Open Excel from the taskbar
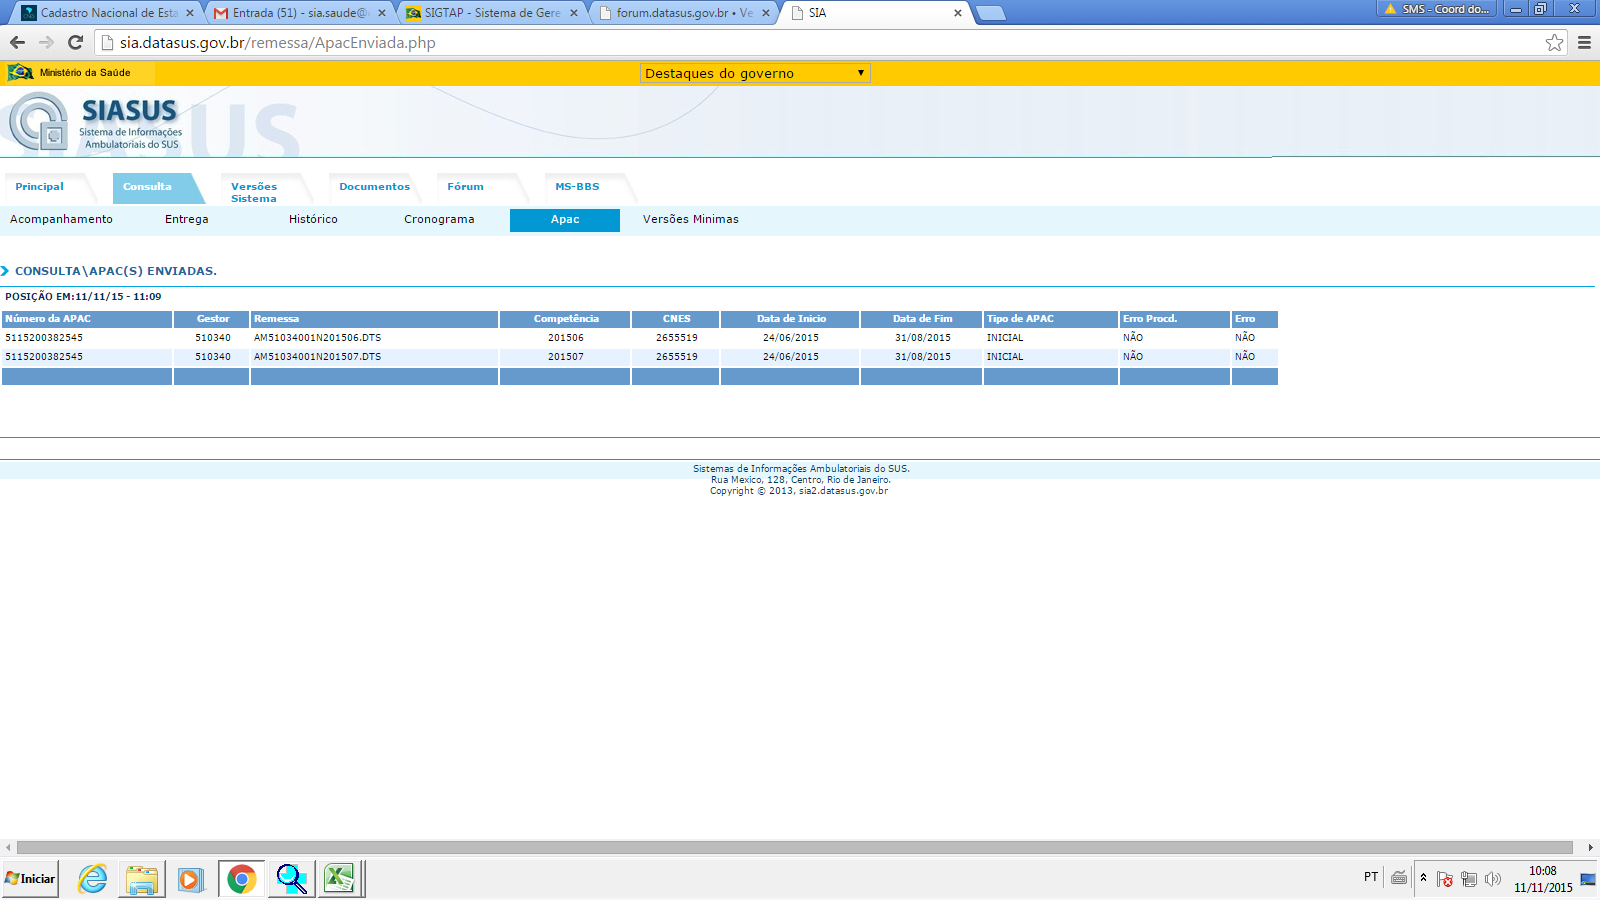This screenshot has height=900, width=1600. [x=340, y=879]
